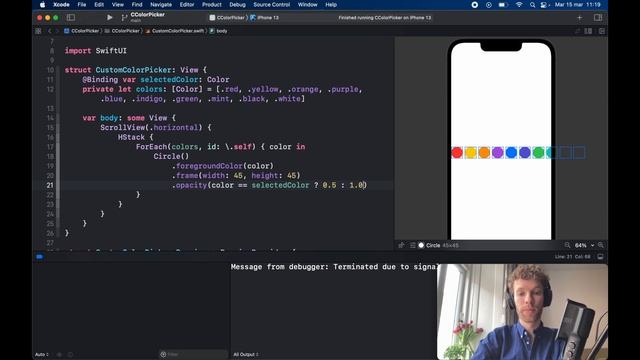Click the screen recording menu bar icon
The image size is (640, 360).
[x=475, y=5]
